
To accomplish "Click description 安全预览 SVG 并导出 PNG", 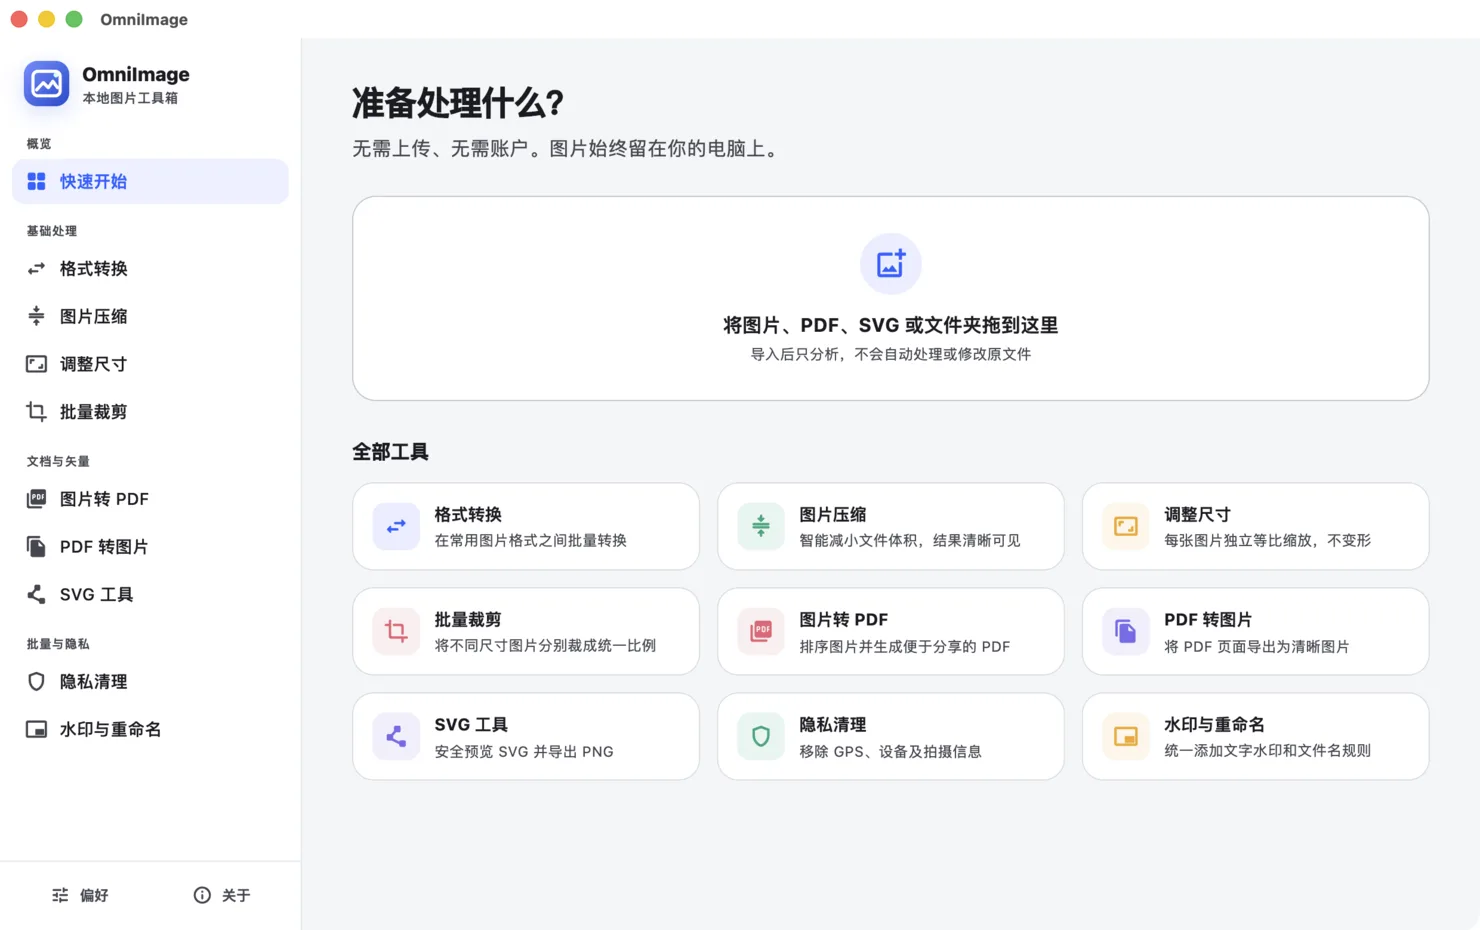I will (524, 751).
